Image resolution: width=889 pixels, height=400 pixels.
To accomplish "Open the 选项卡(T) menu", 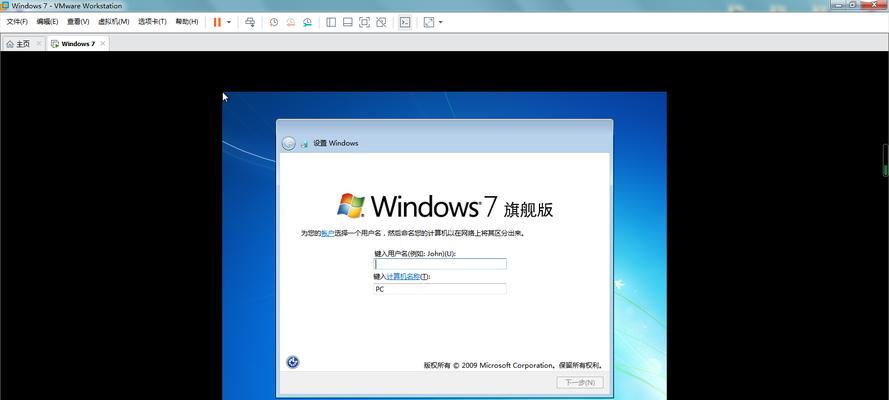I will point(152,22).
